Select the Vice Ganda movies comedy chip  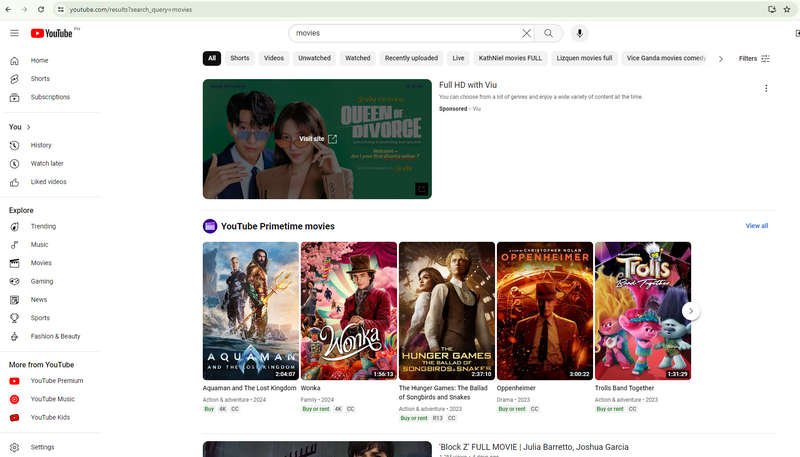[665, 58]
